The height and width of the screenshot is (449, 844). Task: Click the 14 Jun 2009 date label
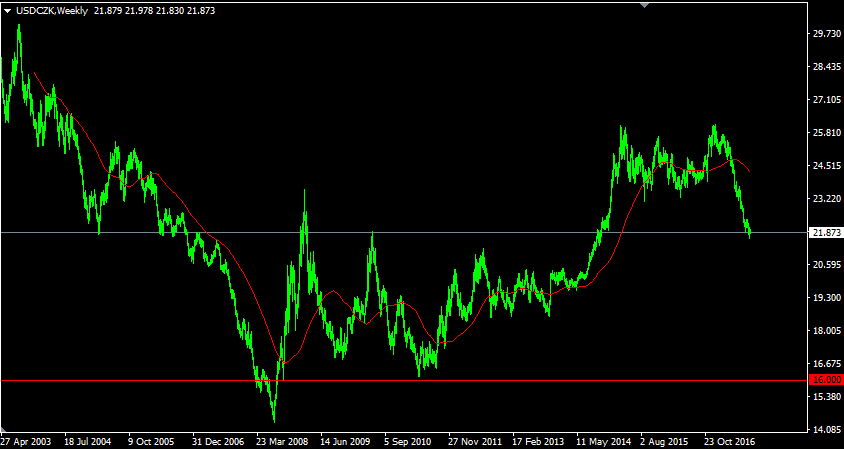345,441
